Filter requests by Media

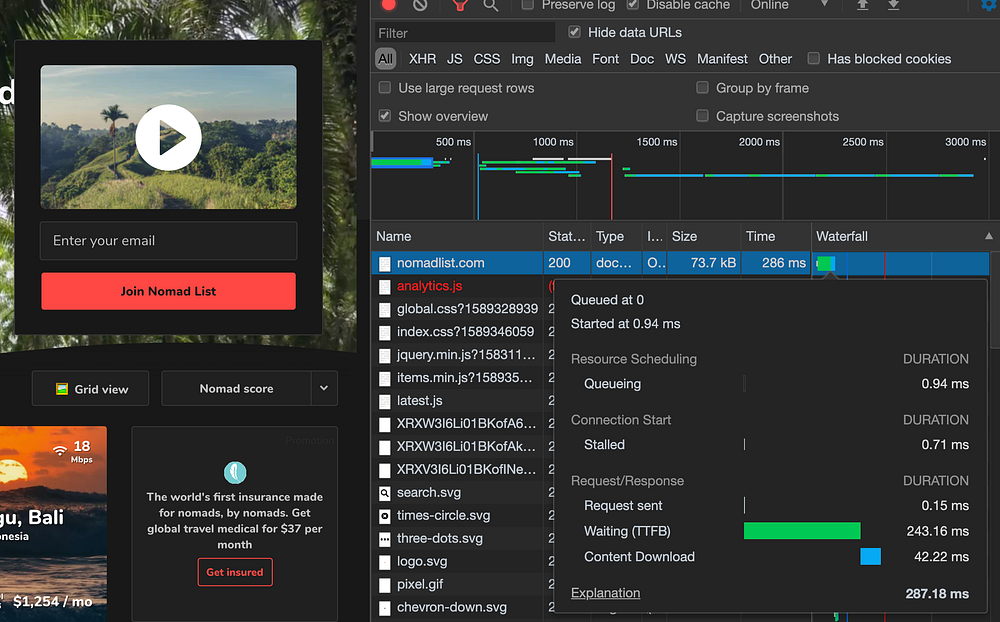pos(562,59)
